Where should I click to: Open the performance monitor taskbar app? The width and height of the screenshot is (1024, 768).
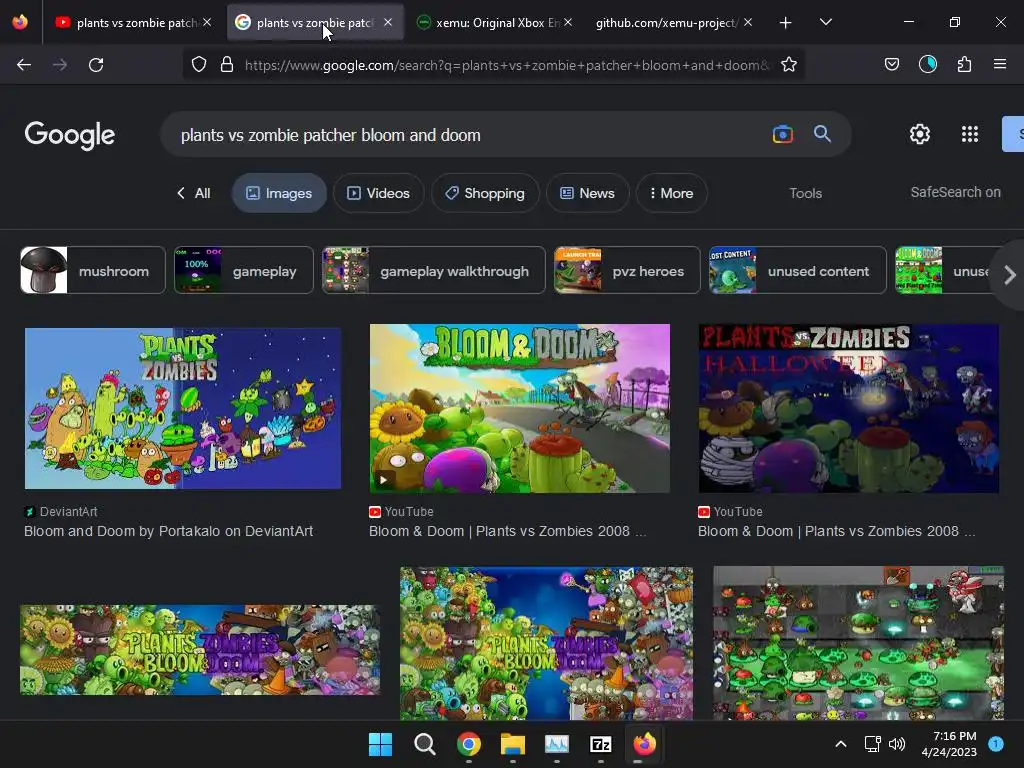[x=556, y=744]
